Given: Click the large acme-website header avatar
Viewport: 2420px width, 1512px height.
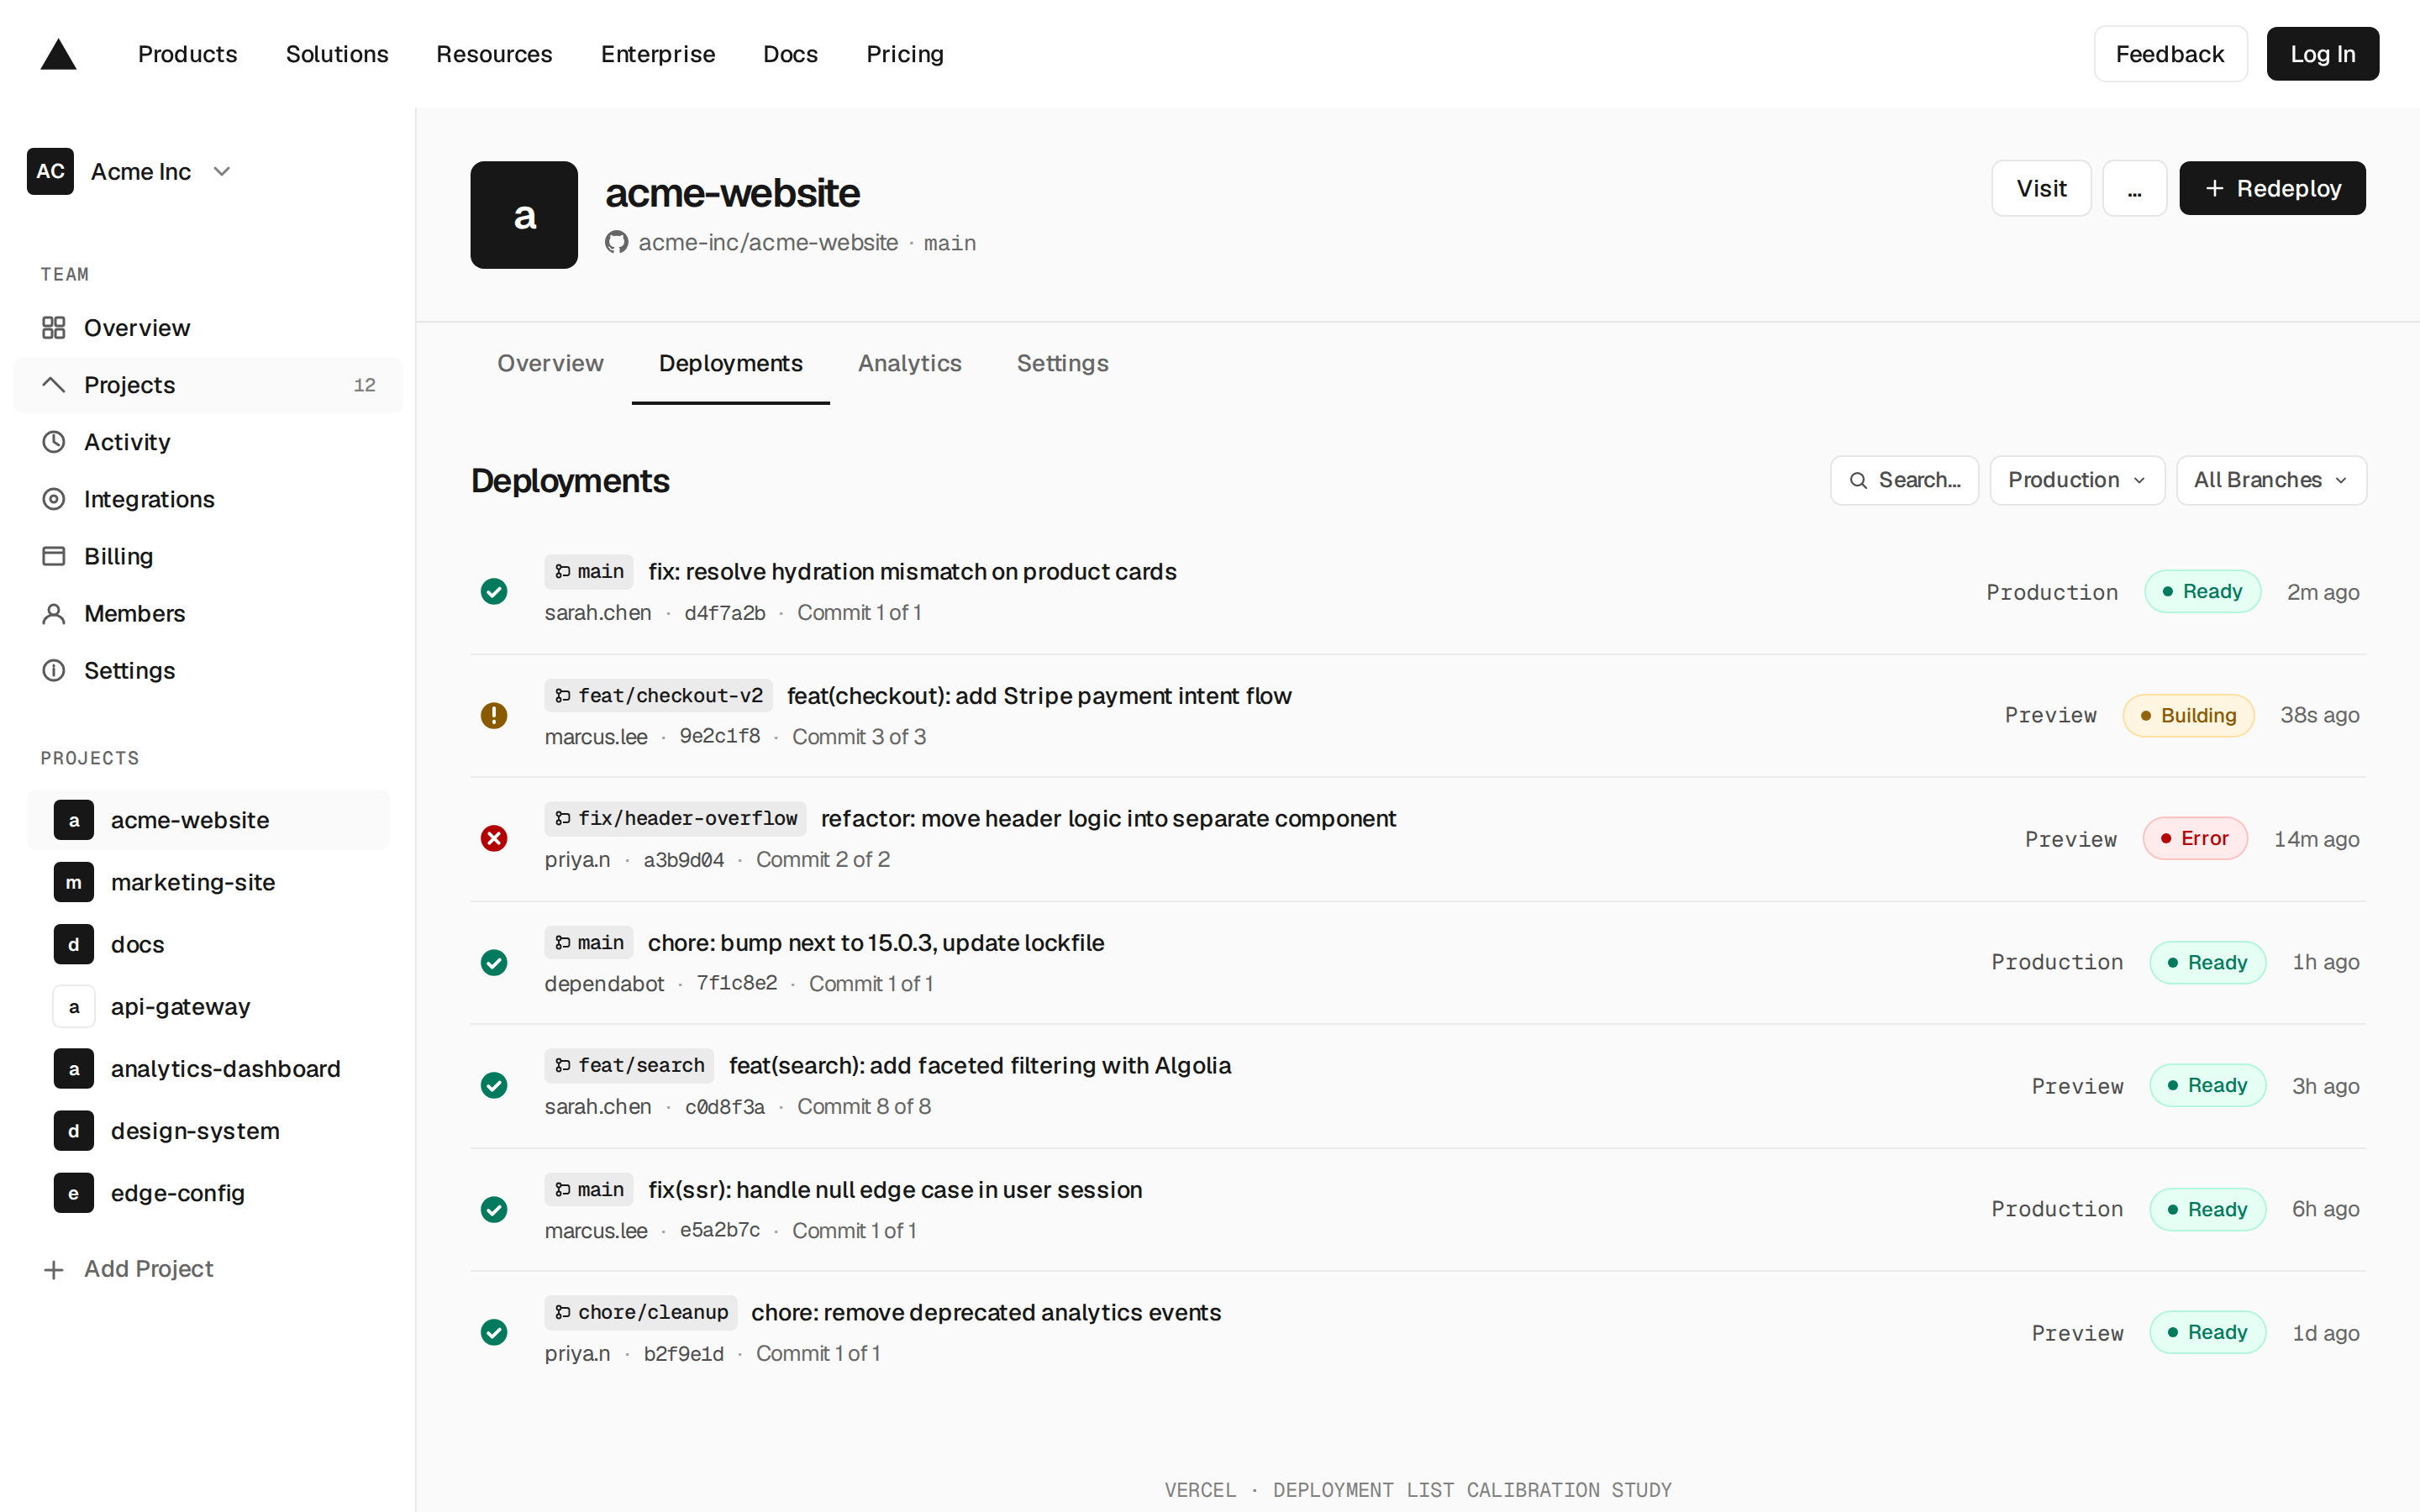Looking at the screenshot, I should tap(524, 215).
